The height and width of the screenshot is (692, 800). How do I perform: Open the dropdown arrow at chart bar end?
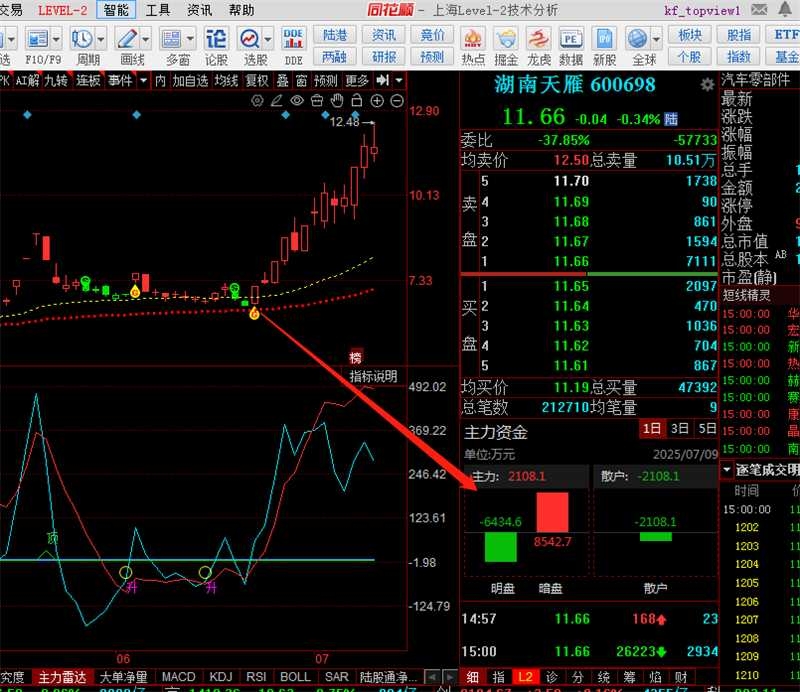pos(399,80)
